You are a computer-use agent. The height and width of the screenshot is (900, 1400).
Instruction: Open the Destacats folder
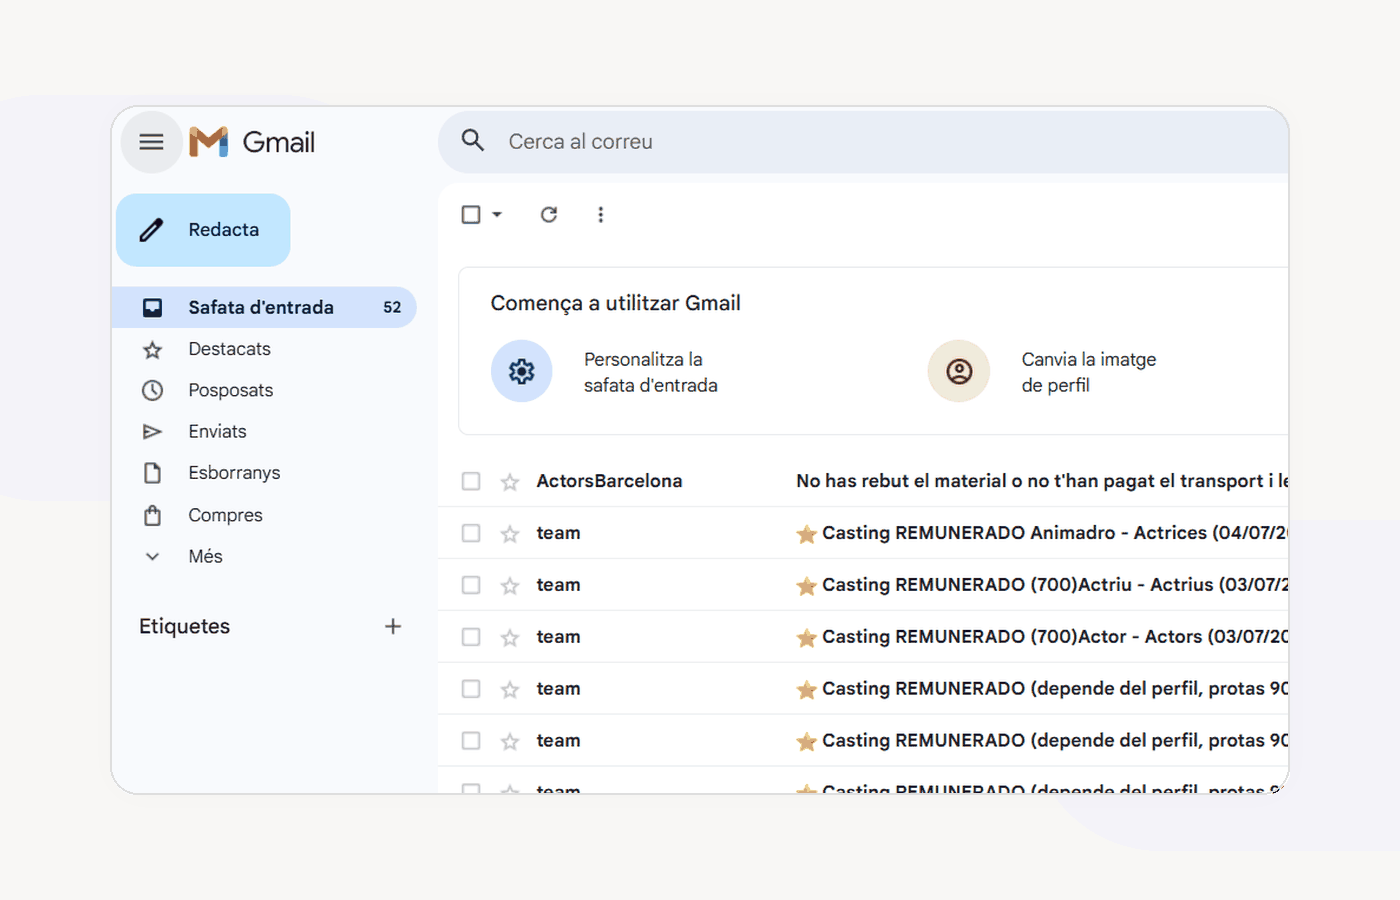229,349
